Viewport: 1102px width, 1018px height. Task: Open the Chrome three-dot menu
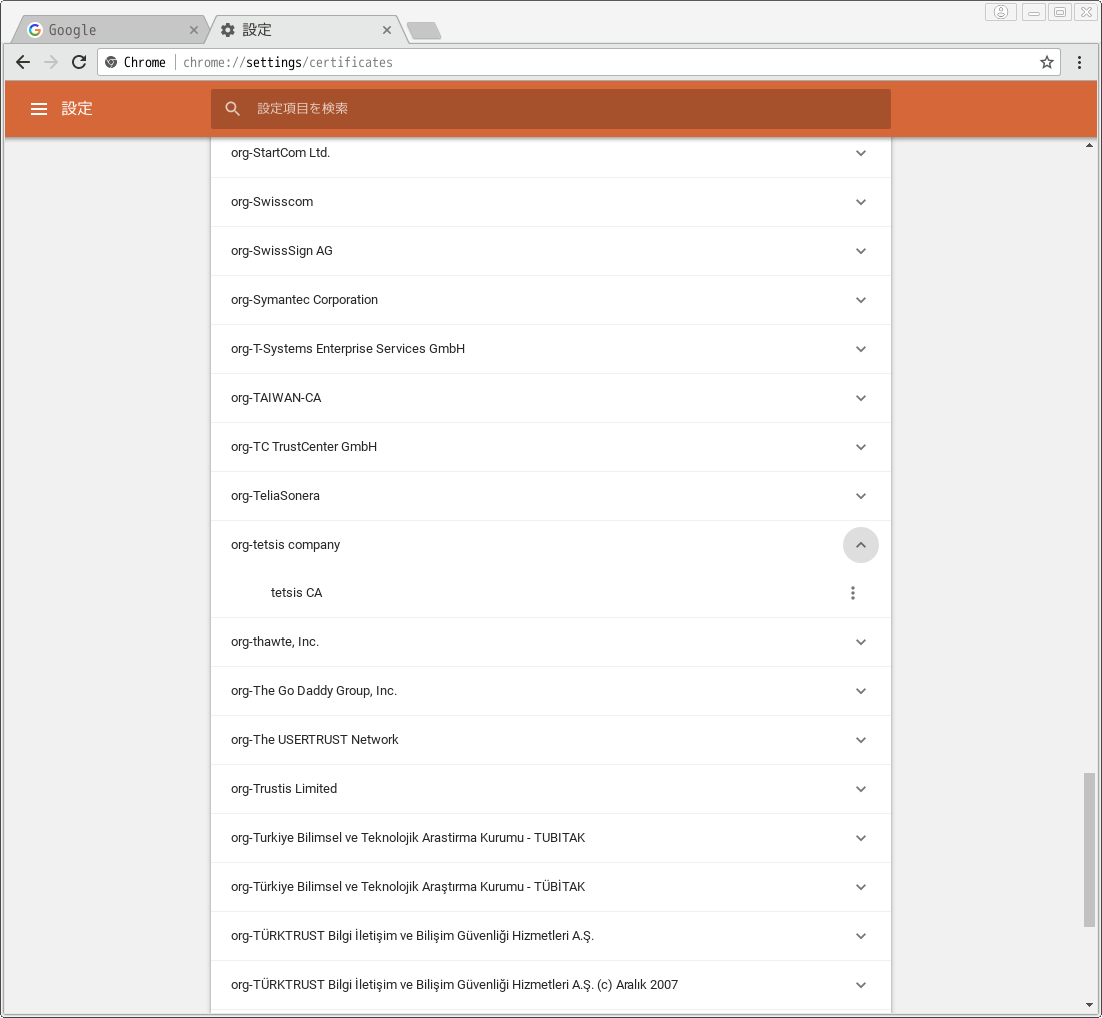point(1079,62)
